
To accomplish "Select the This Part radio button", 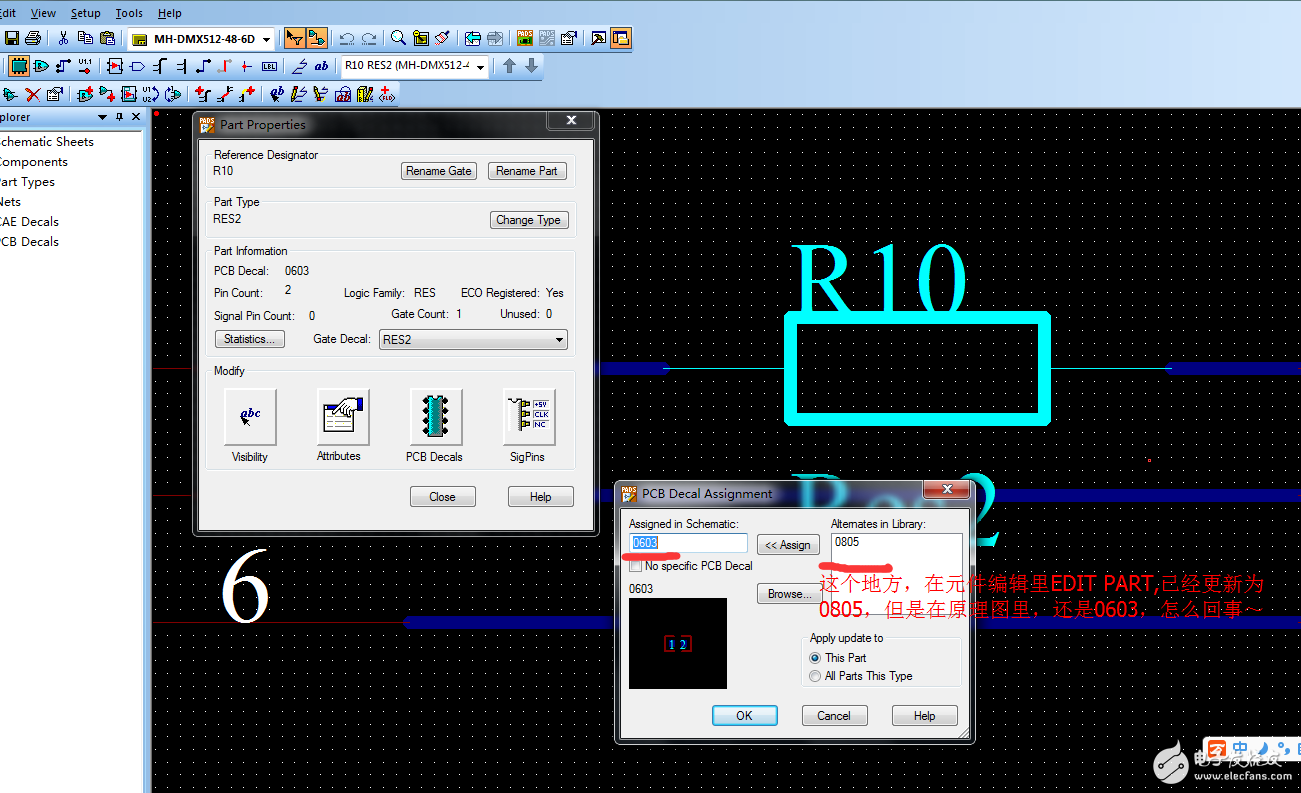I will 815,658.
